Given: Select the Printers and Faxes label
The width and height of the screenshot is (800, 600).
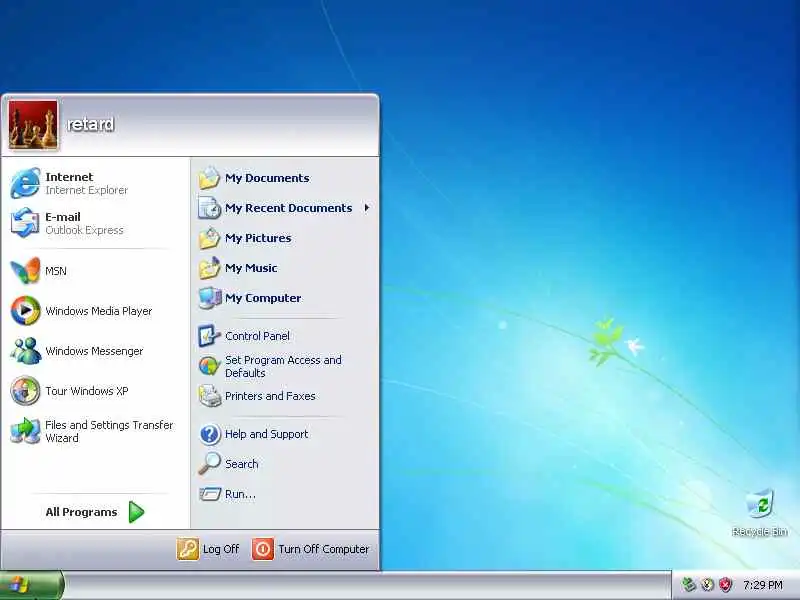Looking at the screenshot, I should [270, 396].
